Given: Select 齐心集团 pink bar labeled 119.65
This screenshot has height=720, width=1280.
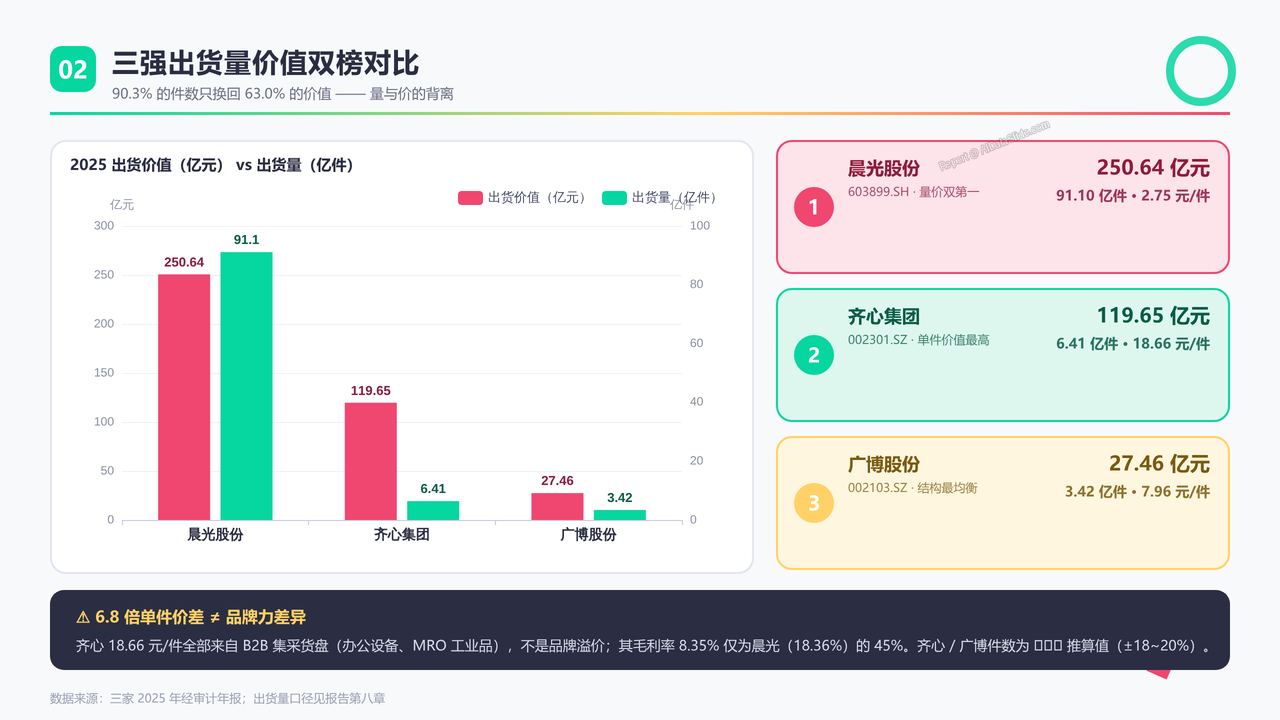Looking at the screenshot, I should pyautogui.click(x=371, y=461).
